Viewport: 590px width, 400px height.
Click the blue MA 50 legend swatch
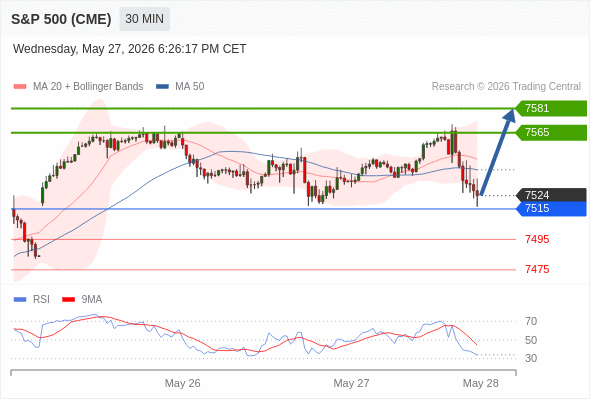pyautogui.click(x=162, y=87)
